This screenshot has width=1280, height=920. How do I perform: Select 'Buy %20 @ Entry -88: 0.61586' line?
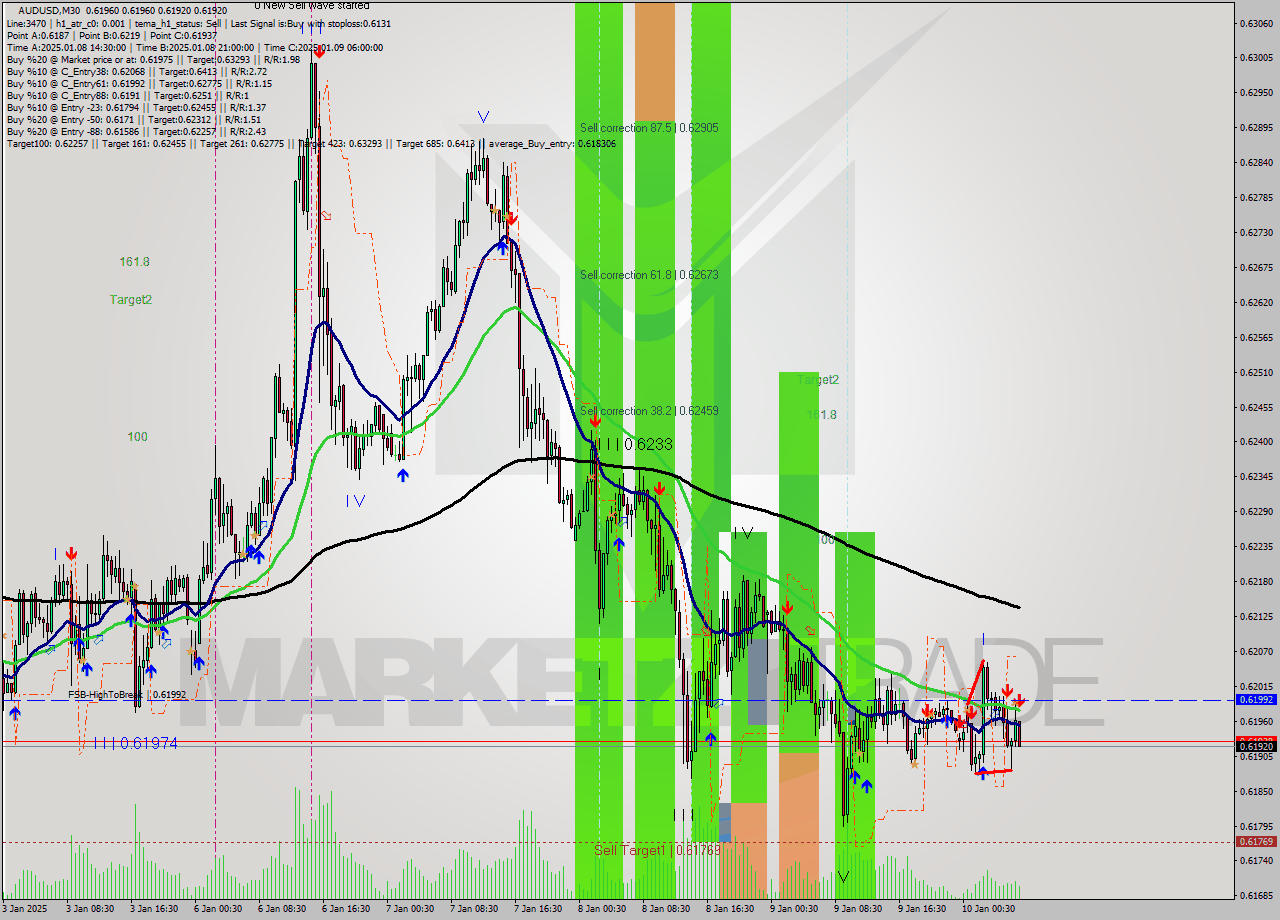click(x=136, y=131)
